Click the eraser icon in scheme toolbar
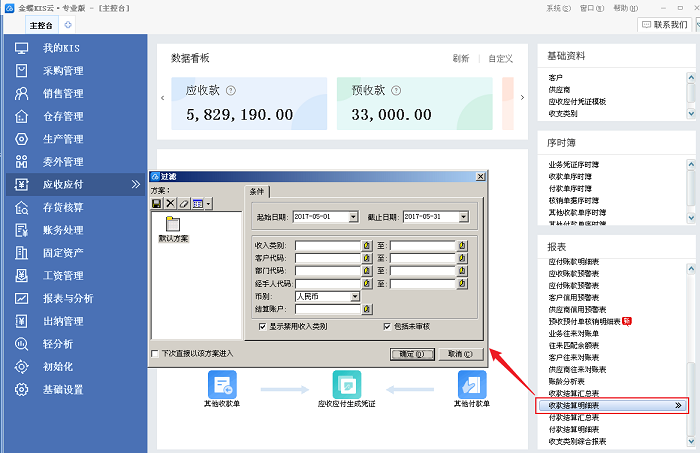 (183, 203)
